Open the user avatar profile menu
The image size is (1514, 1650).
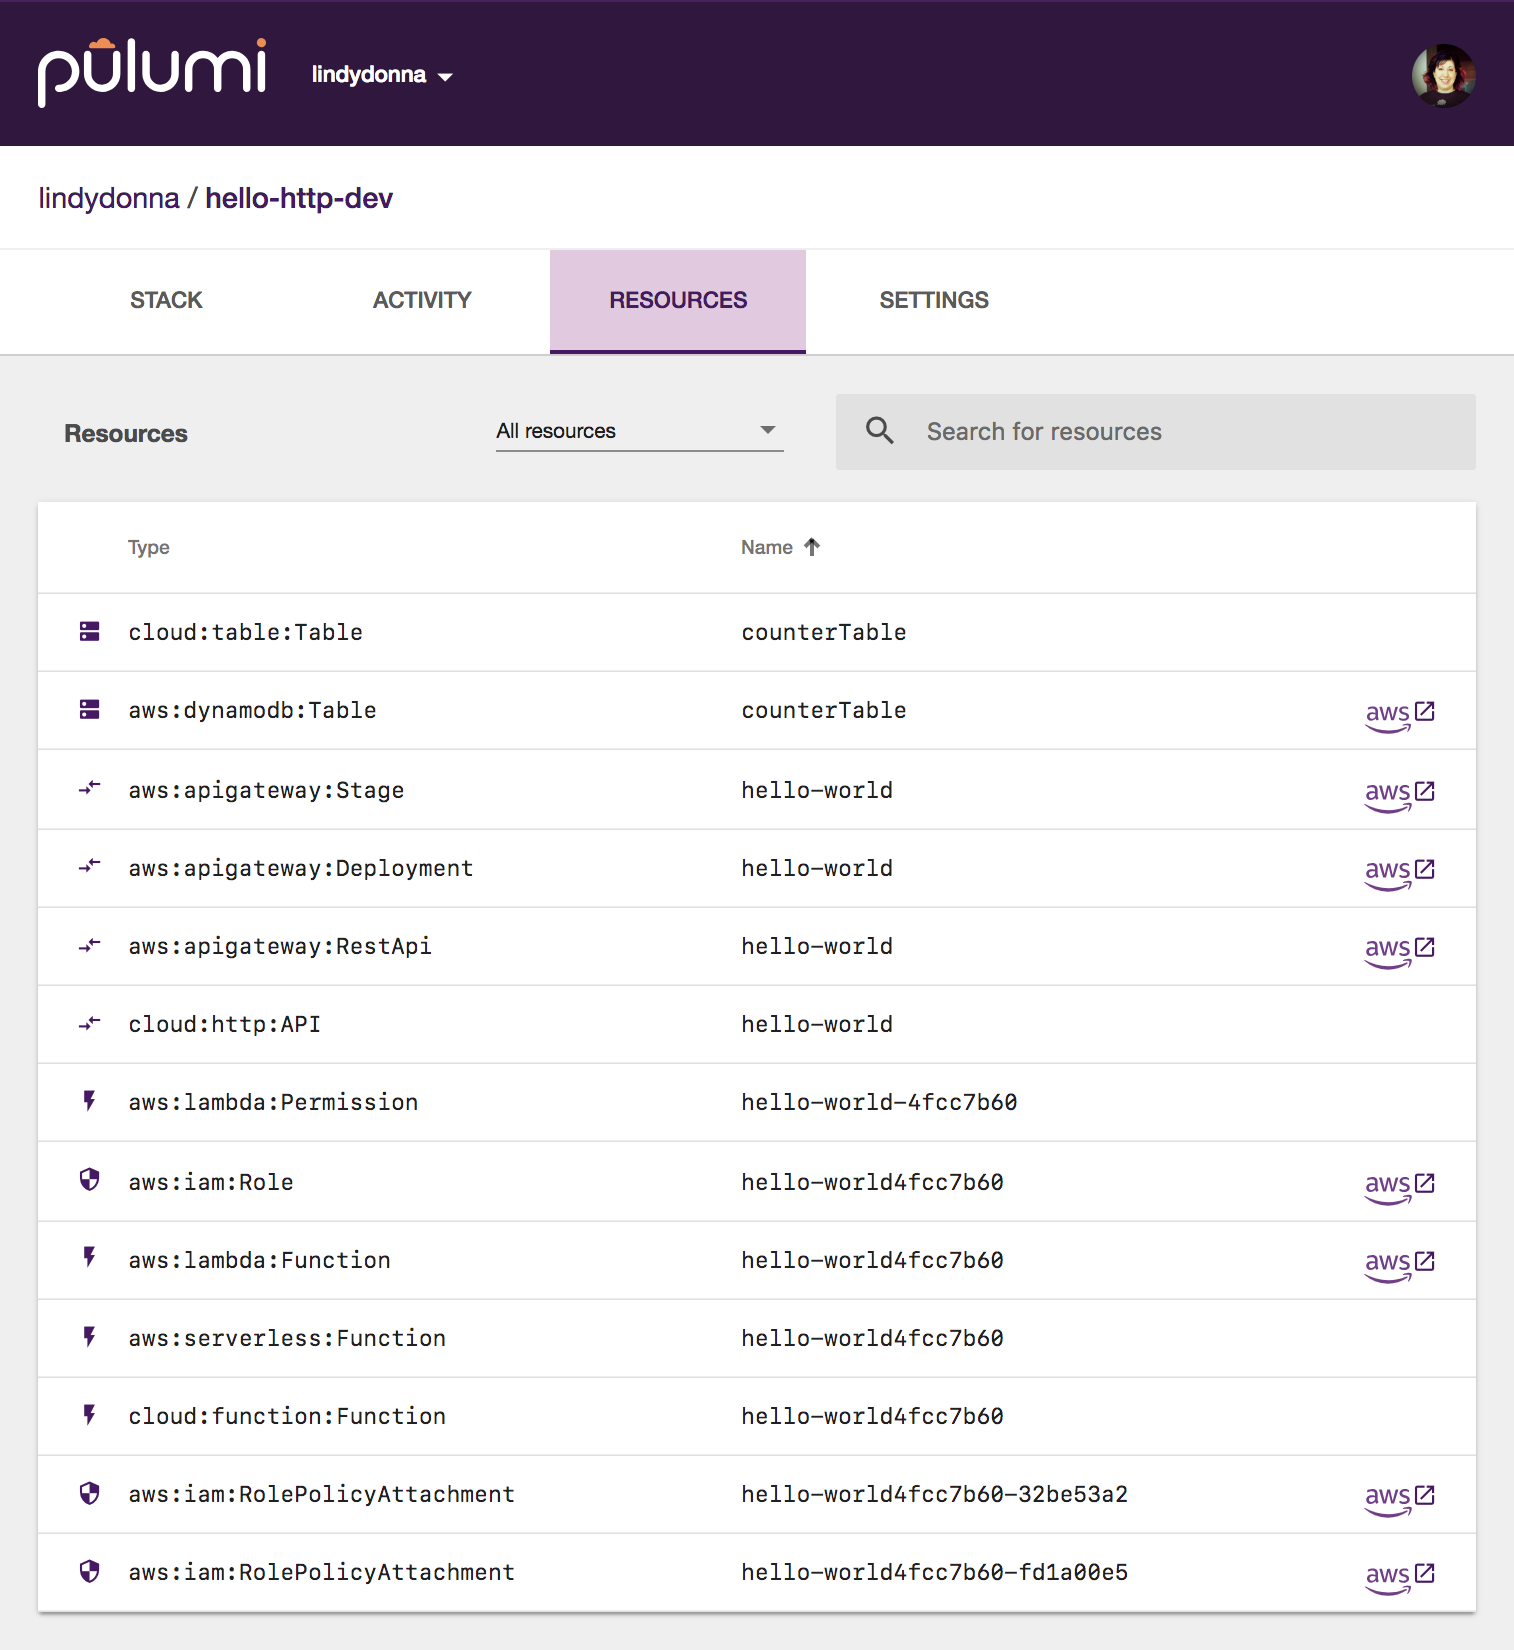(1443, 76)
